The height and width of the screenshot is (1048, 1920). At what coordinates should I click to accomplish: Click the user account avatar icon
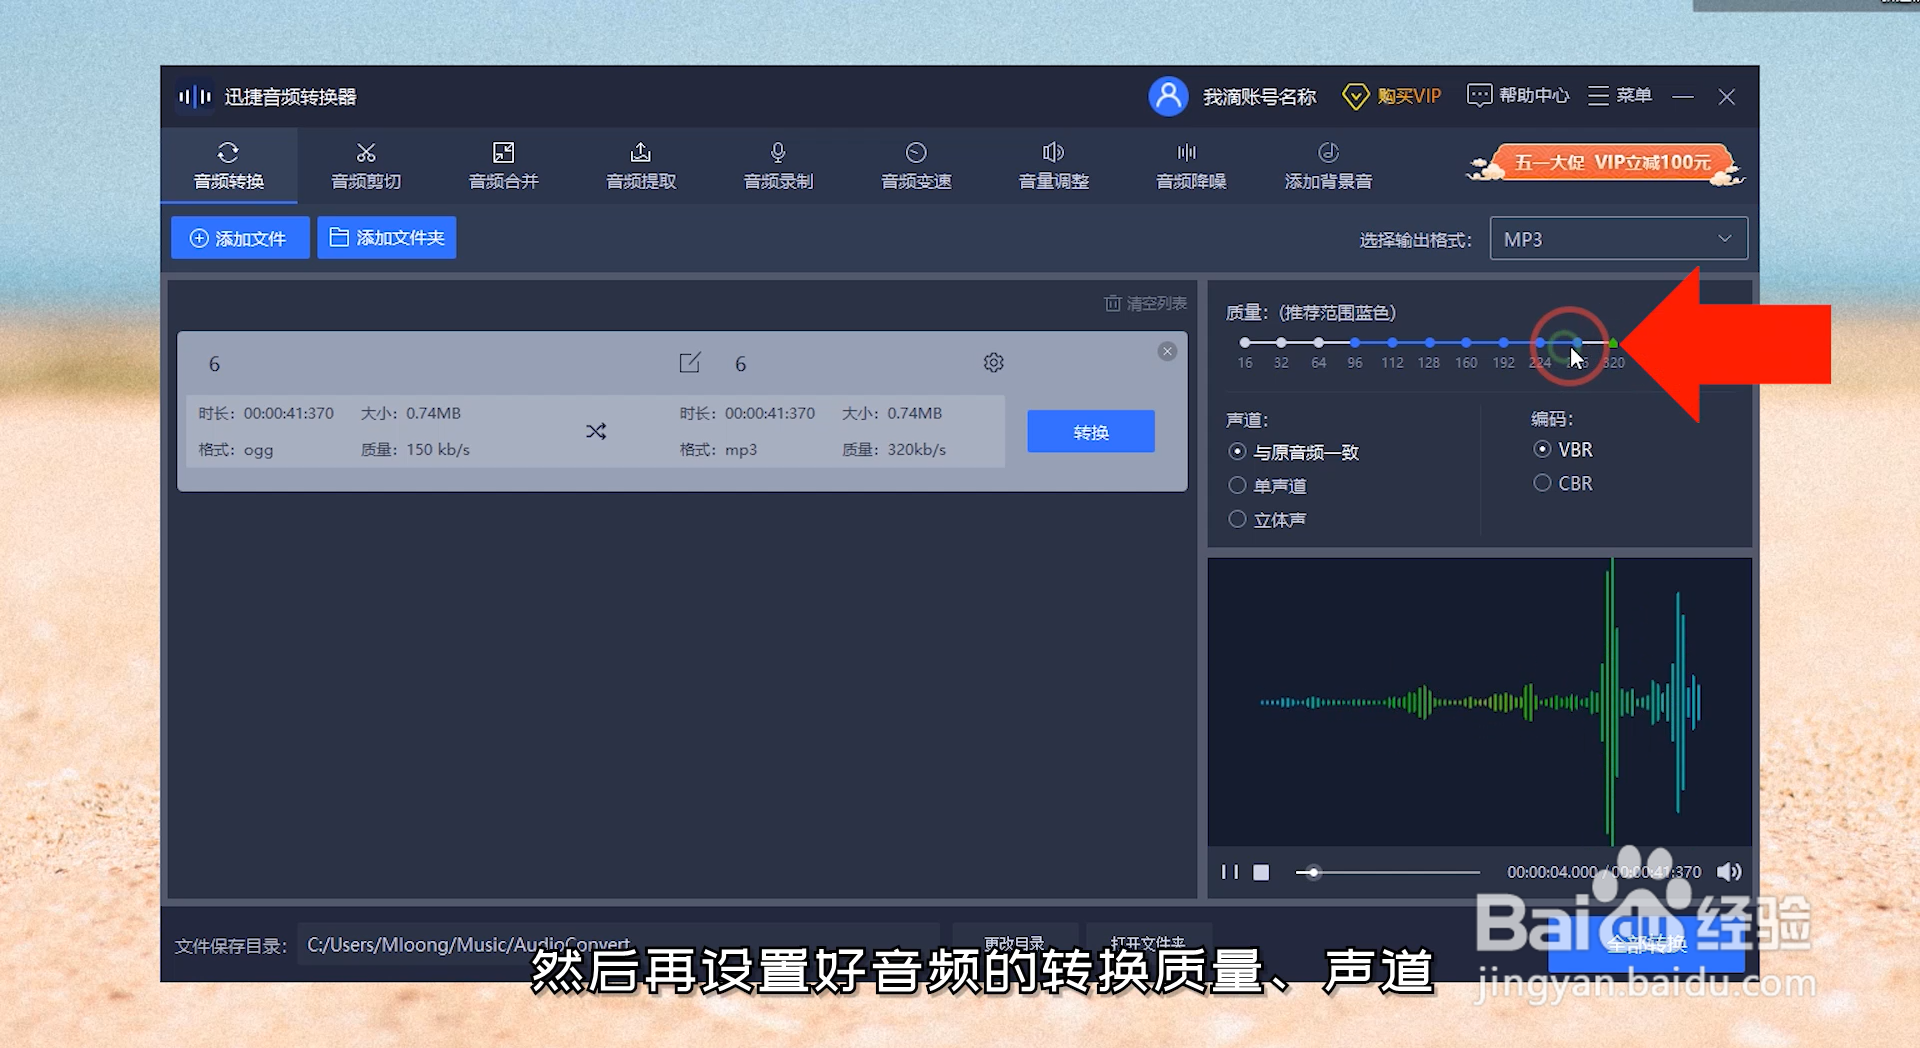(x=1168, y=96)
